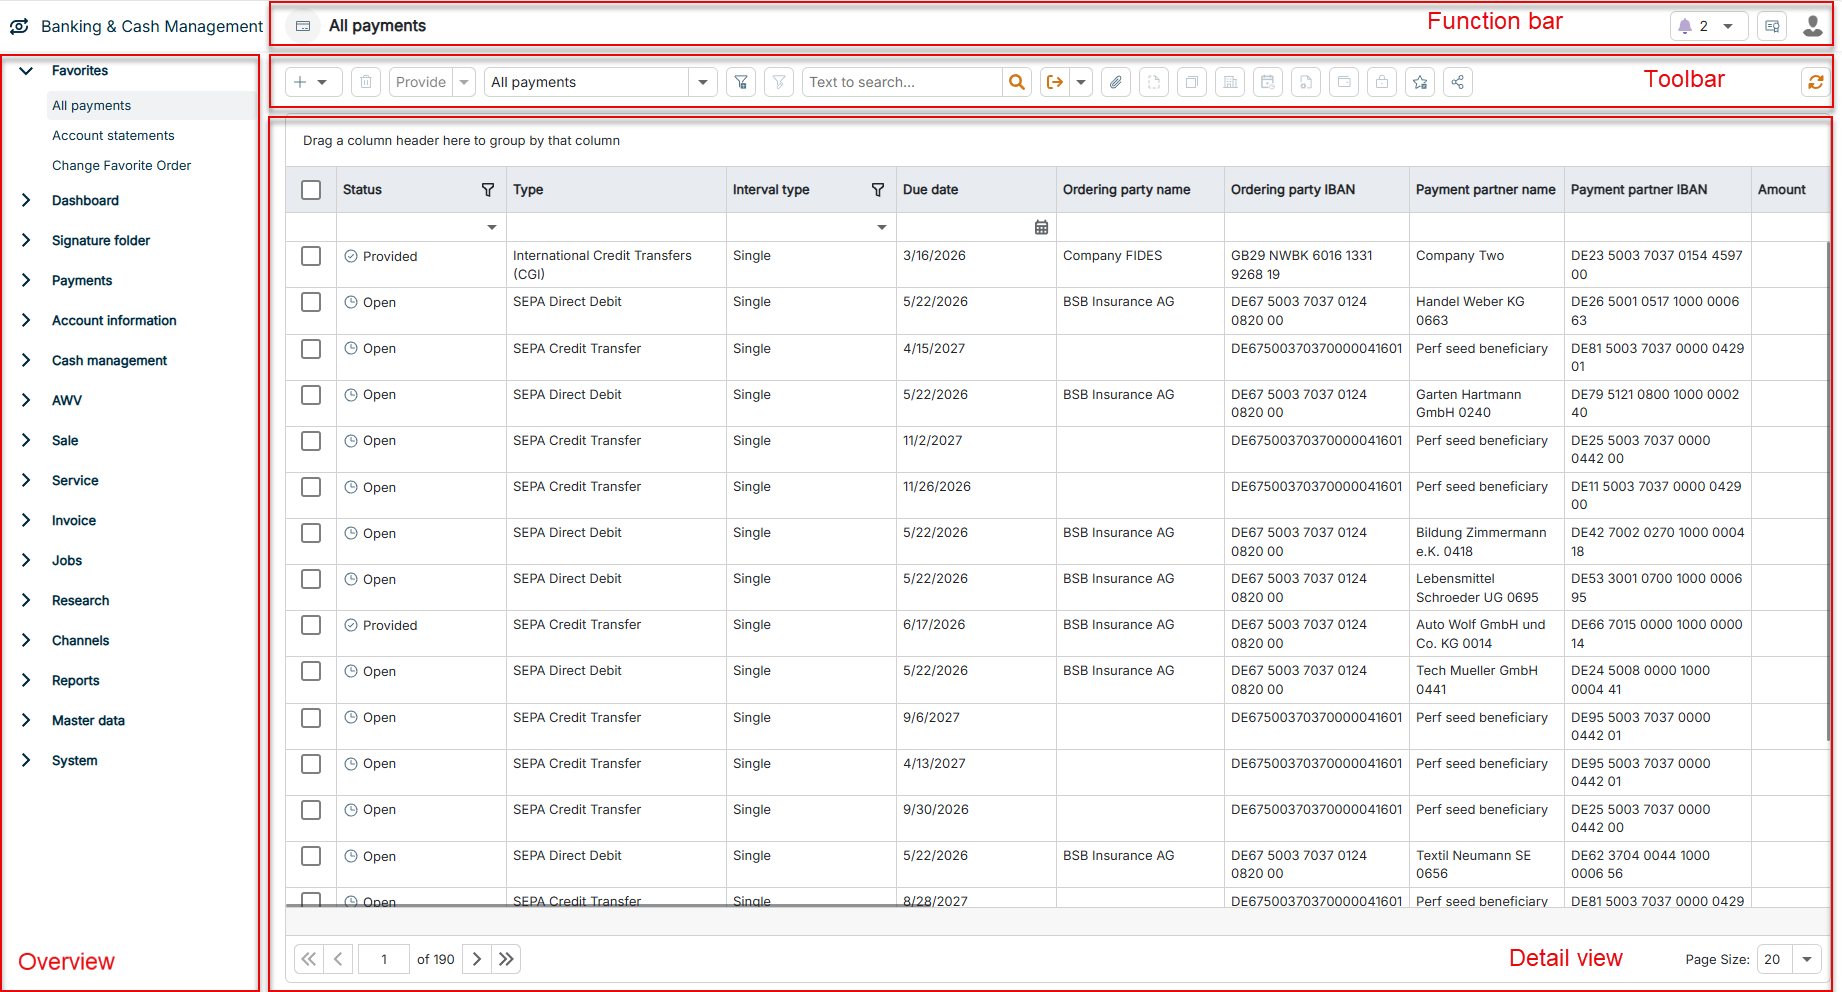Click the Interval type column filter funnel
The height and width of the screenshot is (992, 1842).
click(x=878, y=189)
